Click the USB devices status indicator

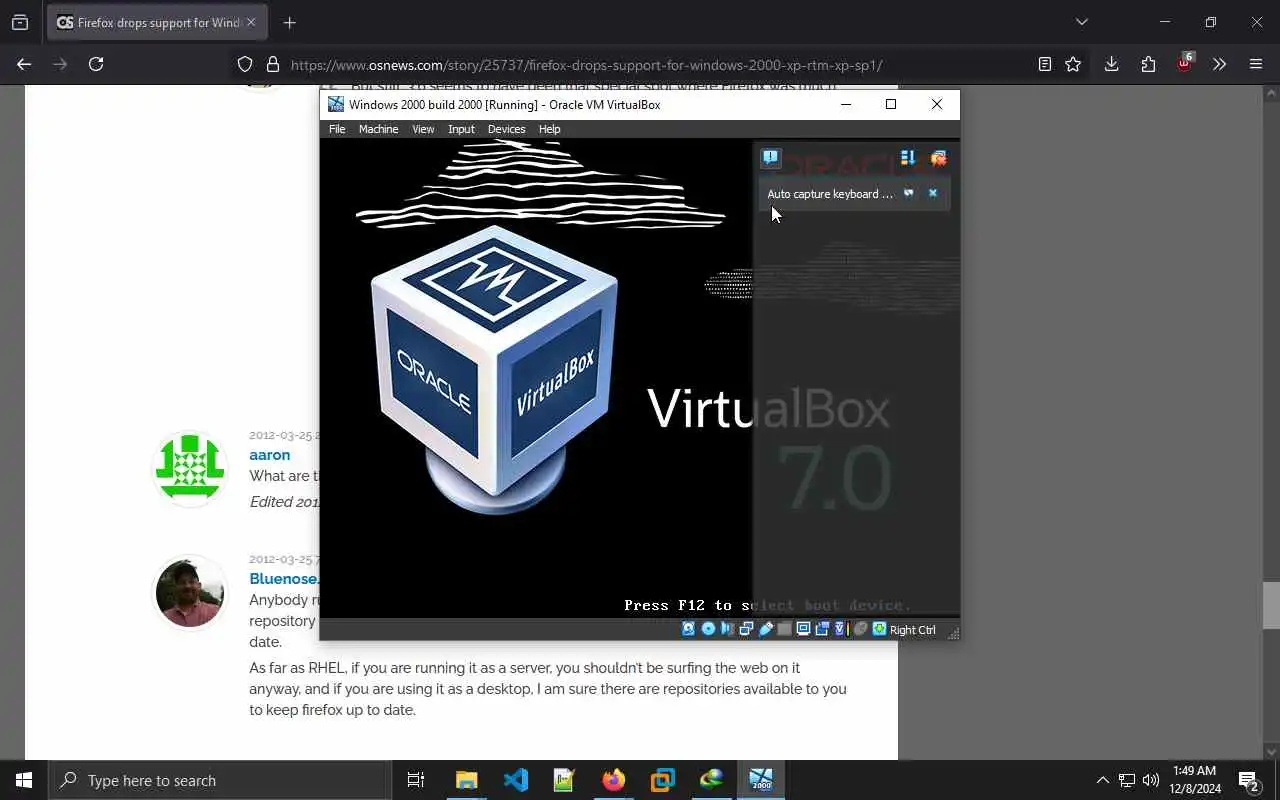pyautogui.click(x=766, y=629)
